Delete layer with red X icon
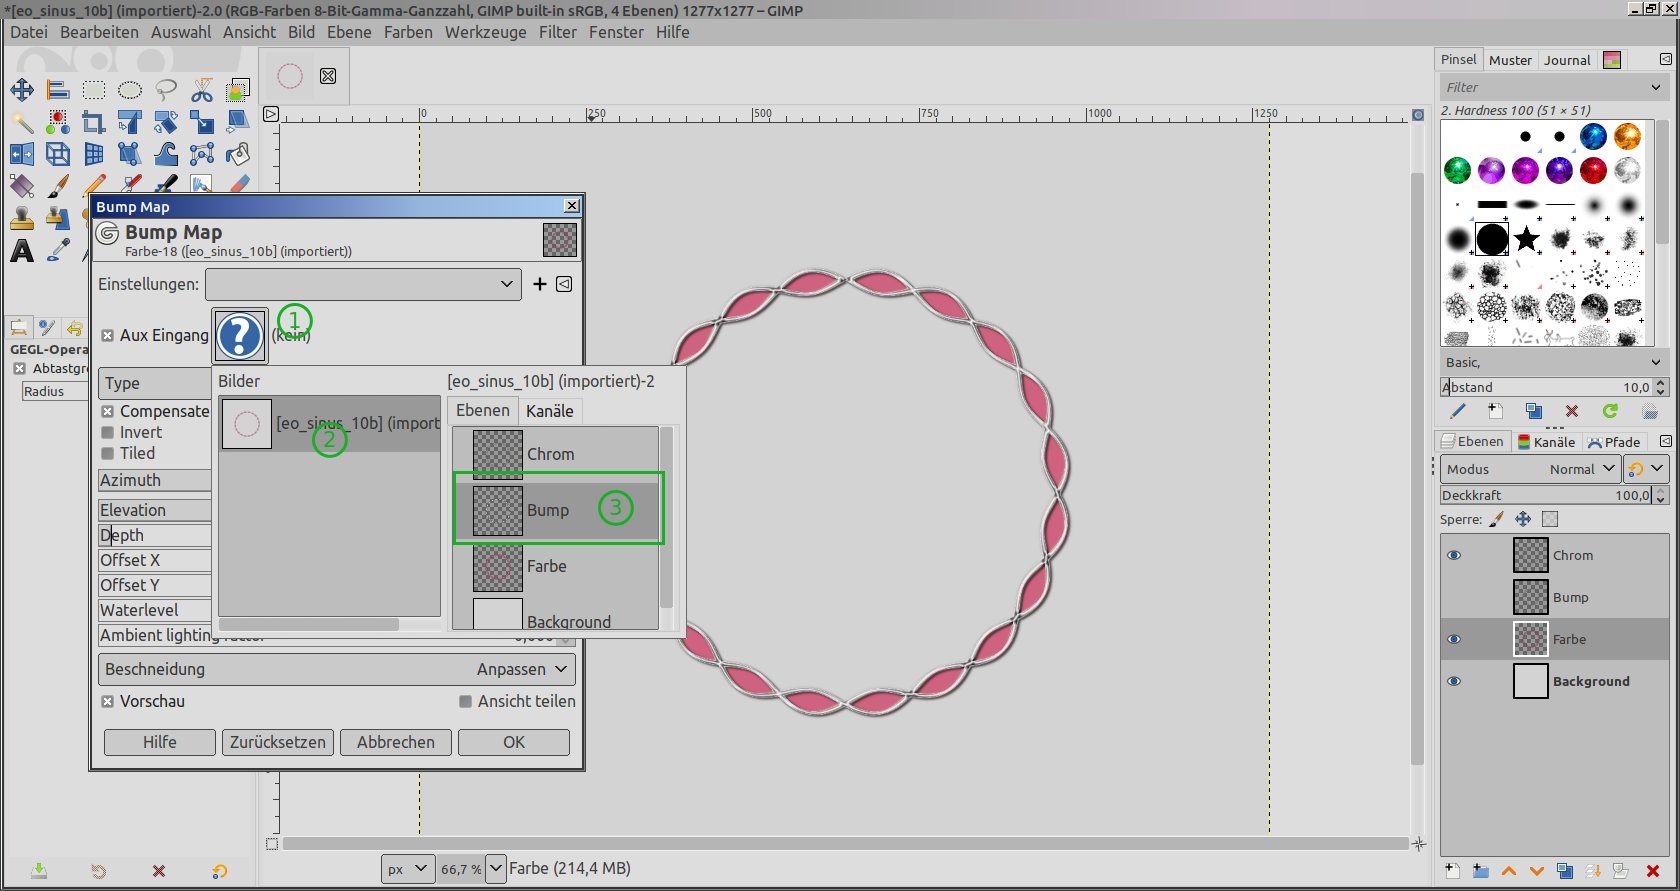Screen dimensions: 1680x891 [1653, 871]
